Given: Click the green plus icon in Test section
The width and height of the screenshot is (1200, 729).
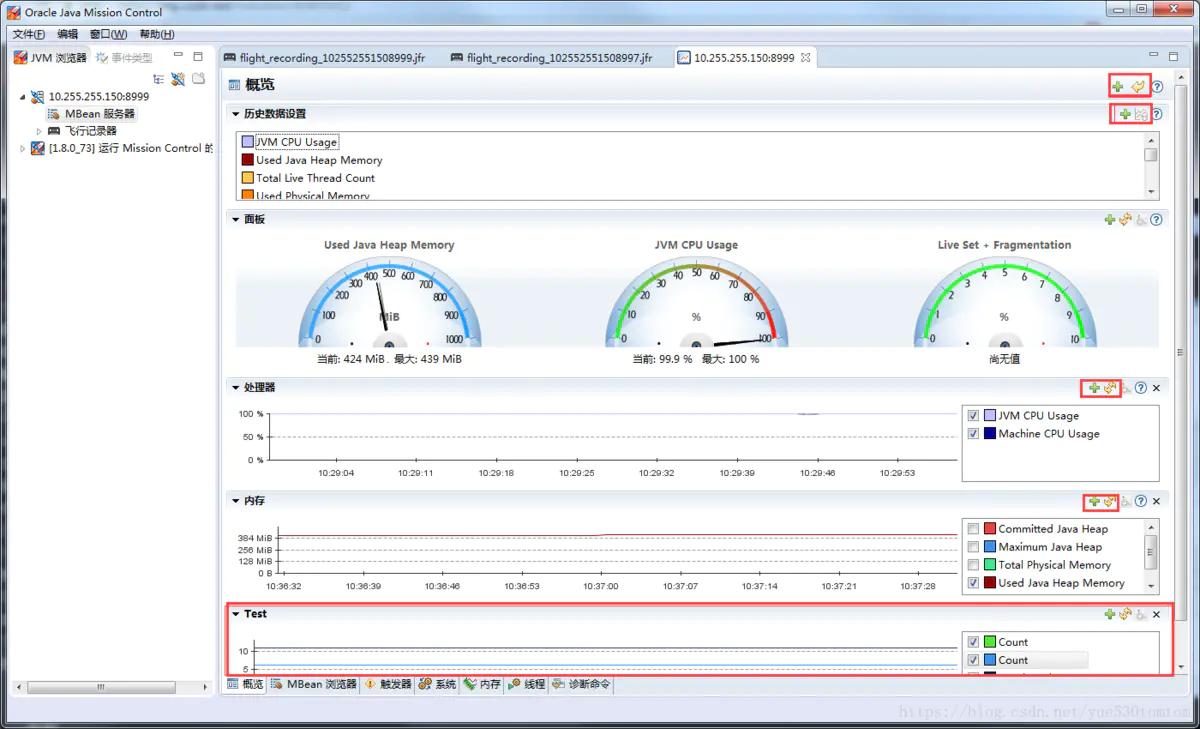Looking at the screenshot, I should click(x=1109, y=614).
